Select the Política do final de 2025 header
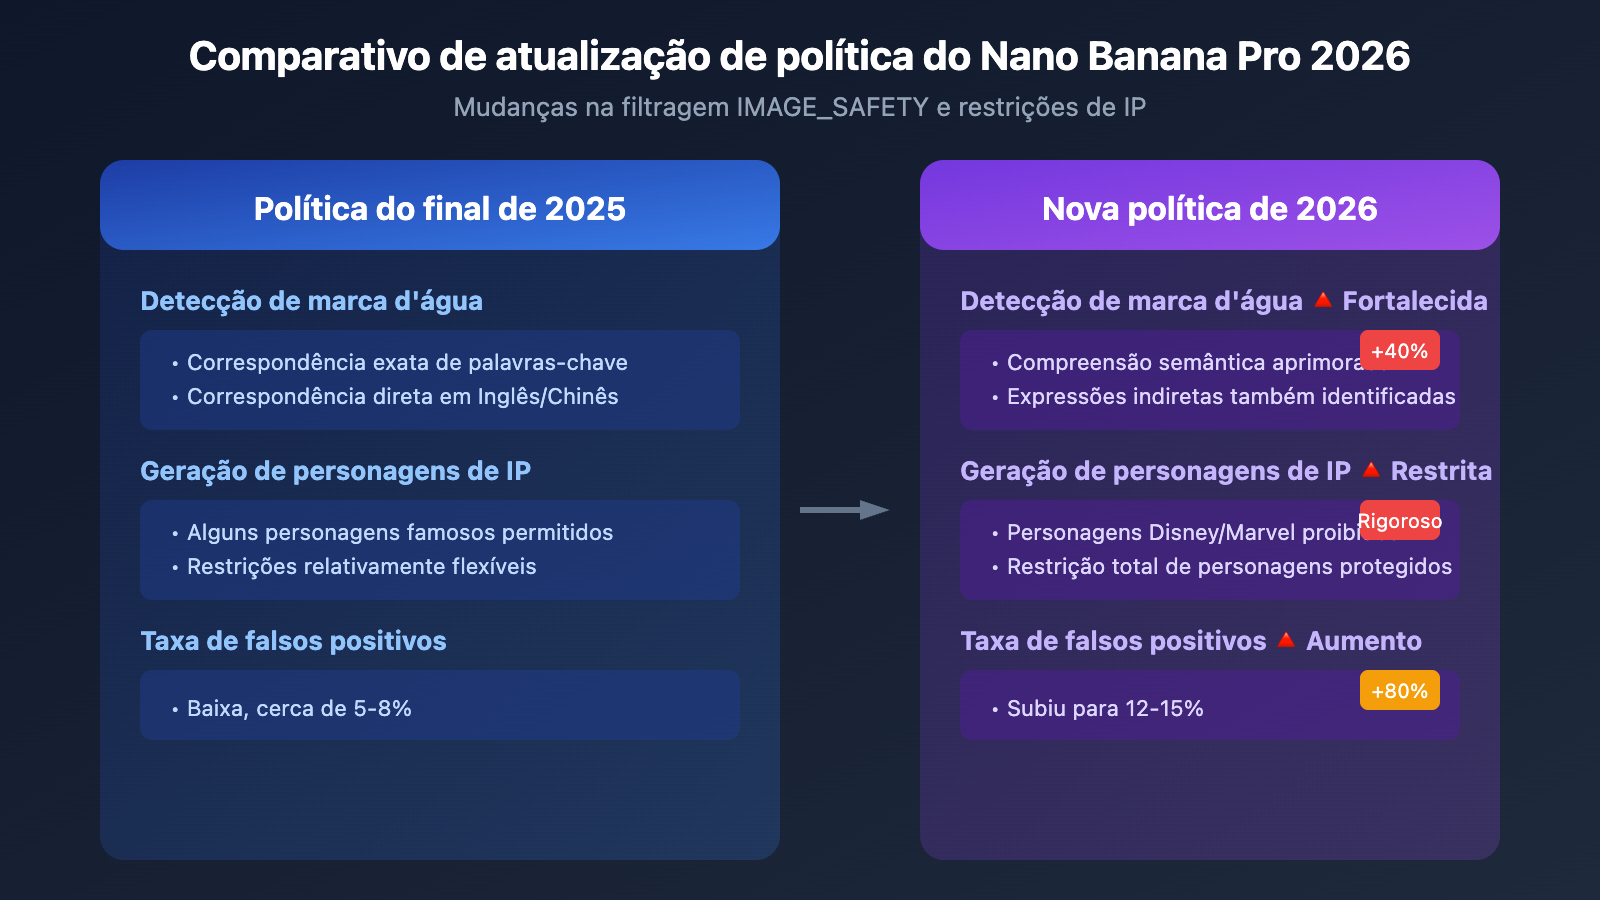Viewport: 1600px width, 900px height. (x=440, y=208)
